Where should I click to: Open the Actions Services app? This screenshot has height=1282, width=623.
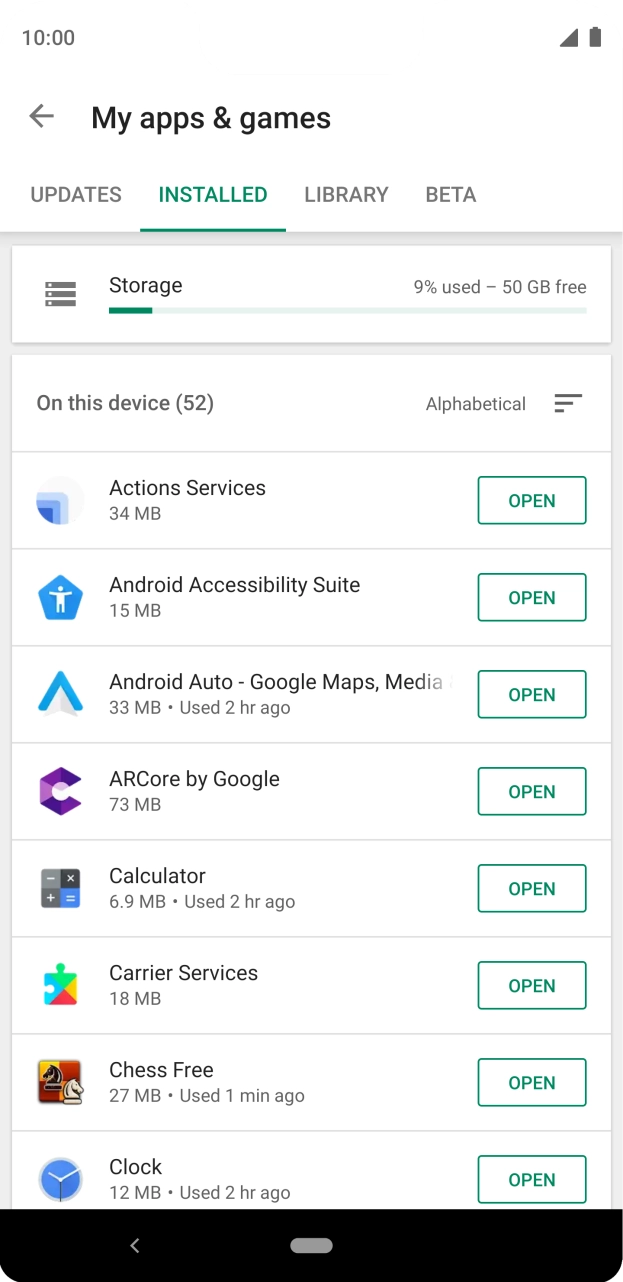531,500
